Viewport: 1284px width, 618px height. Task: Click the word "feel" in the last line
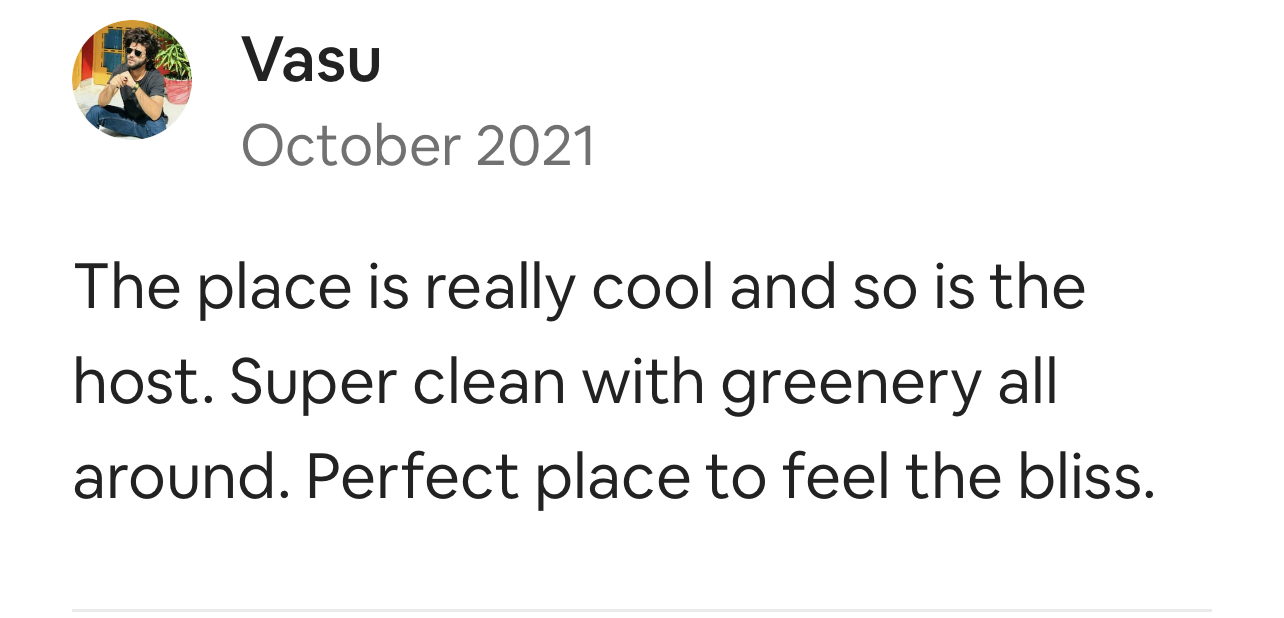pyautogui.click(x=835, y=476)
